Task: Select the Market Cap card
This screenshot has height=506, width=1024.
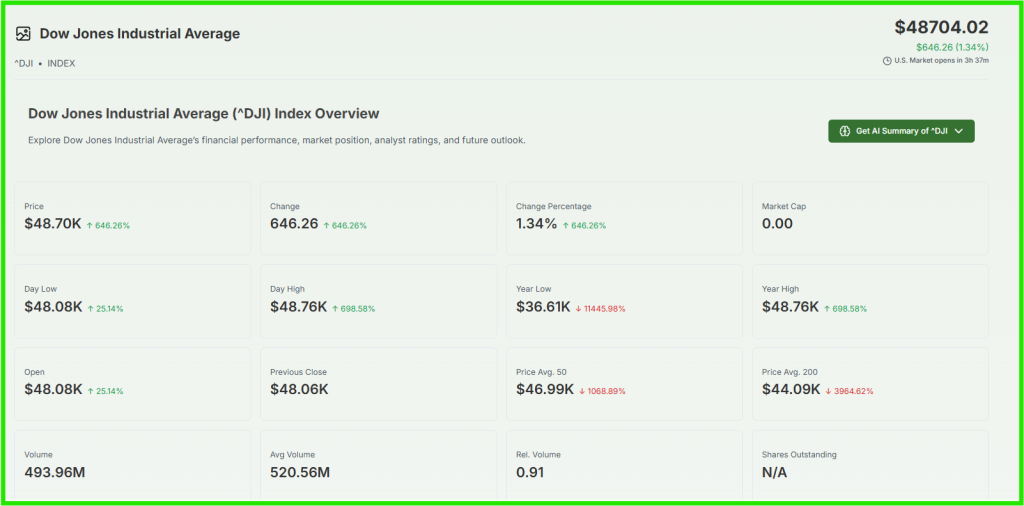Action: point(870,218)
